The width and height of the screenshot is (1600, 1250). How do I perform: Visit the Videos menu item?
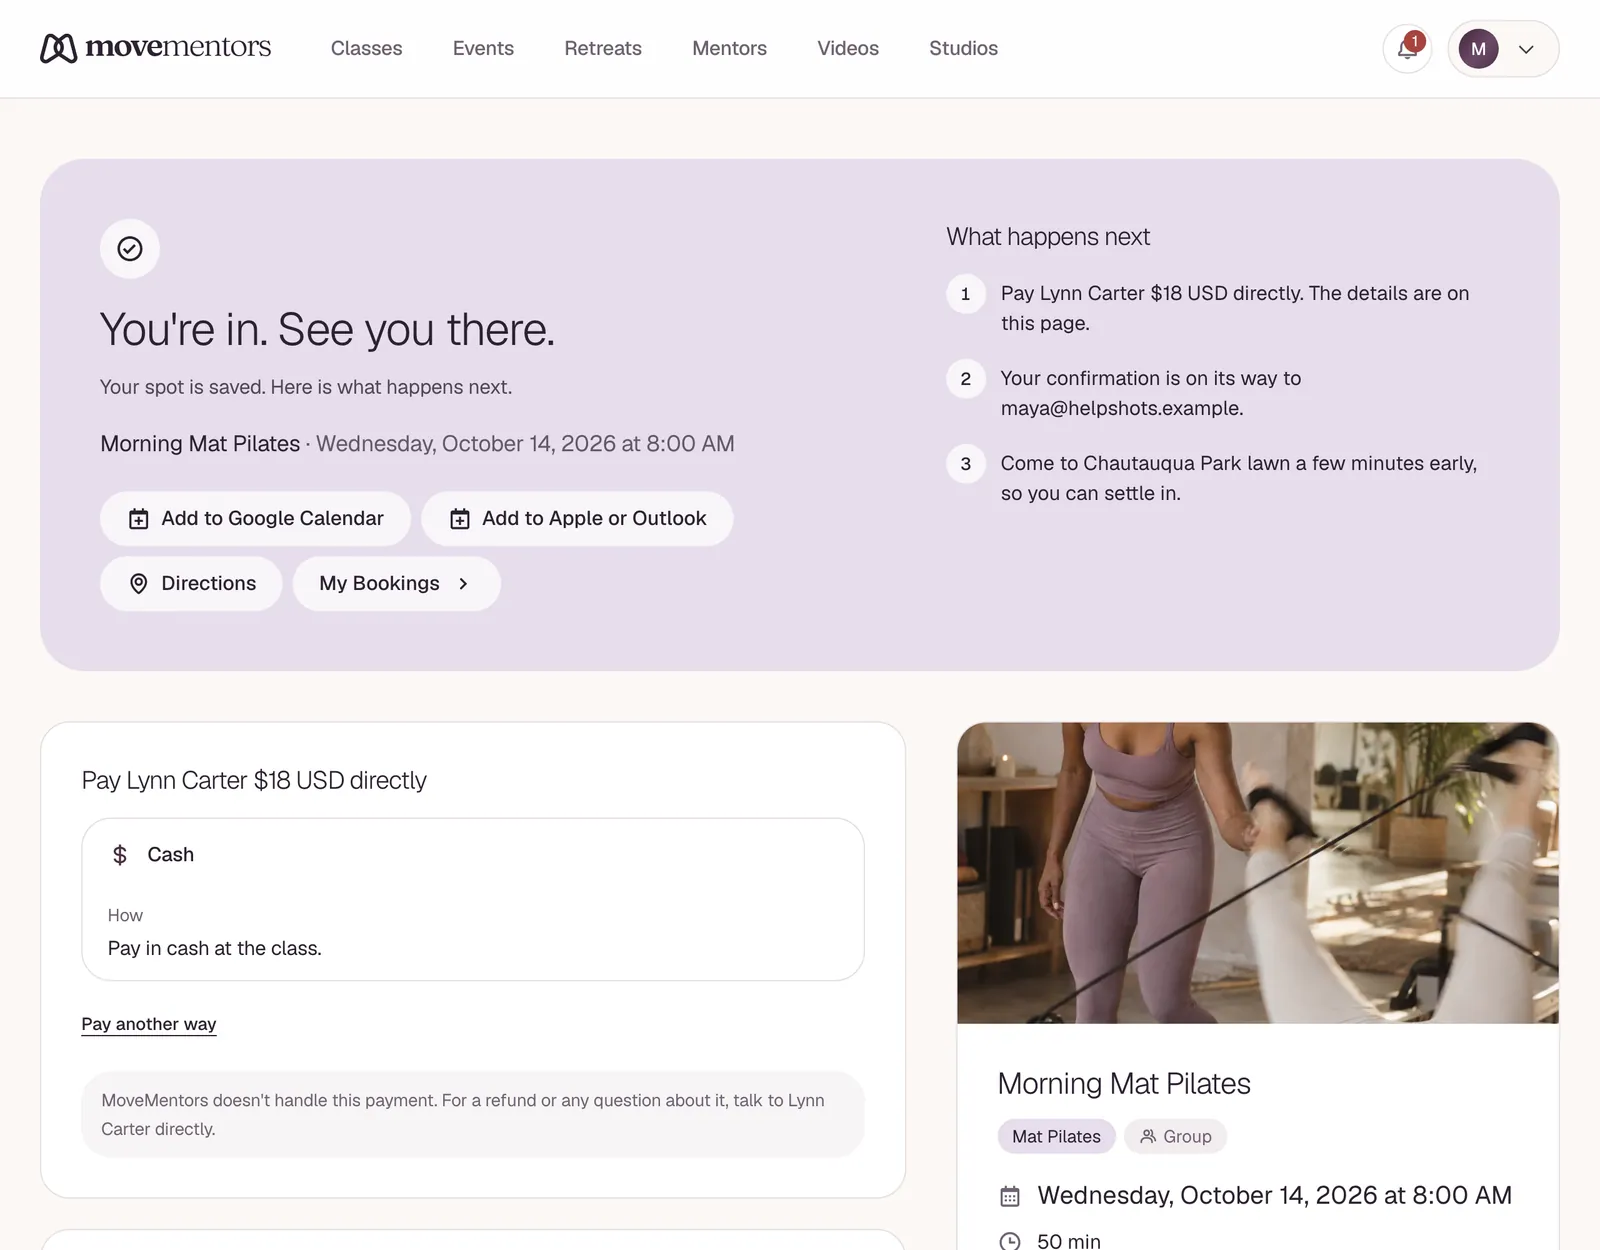848,48
